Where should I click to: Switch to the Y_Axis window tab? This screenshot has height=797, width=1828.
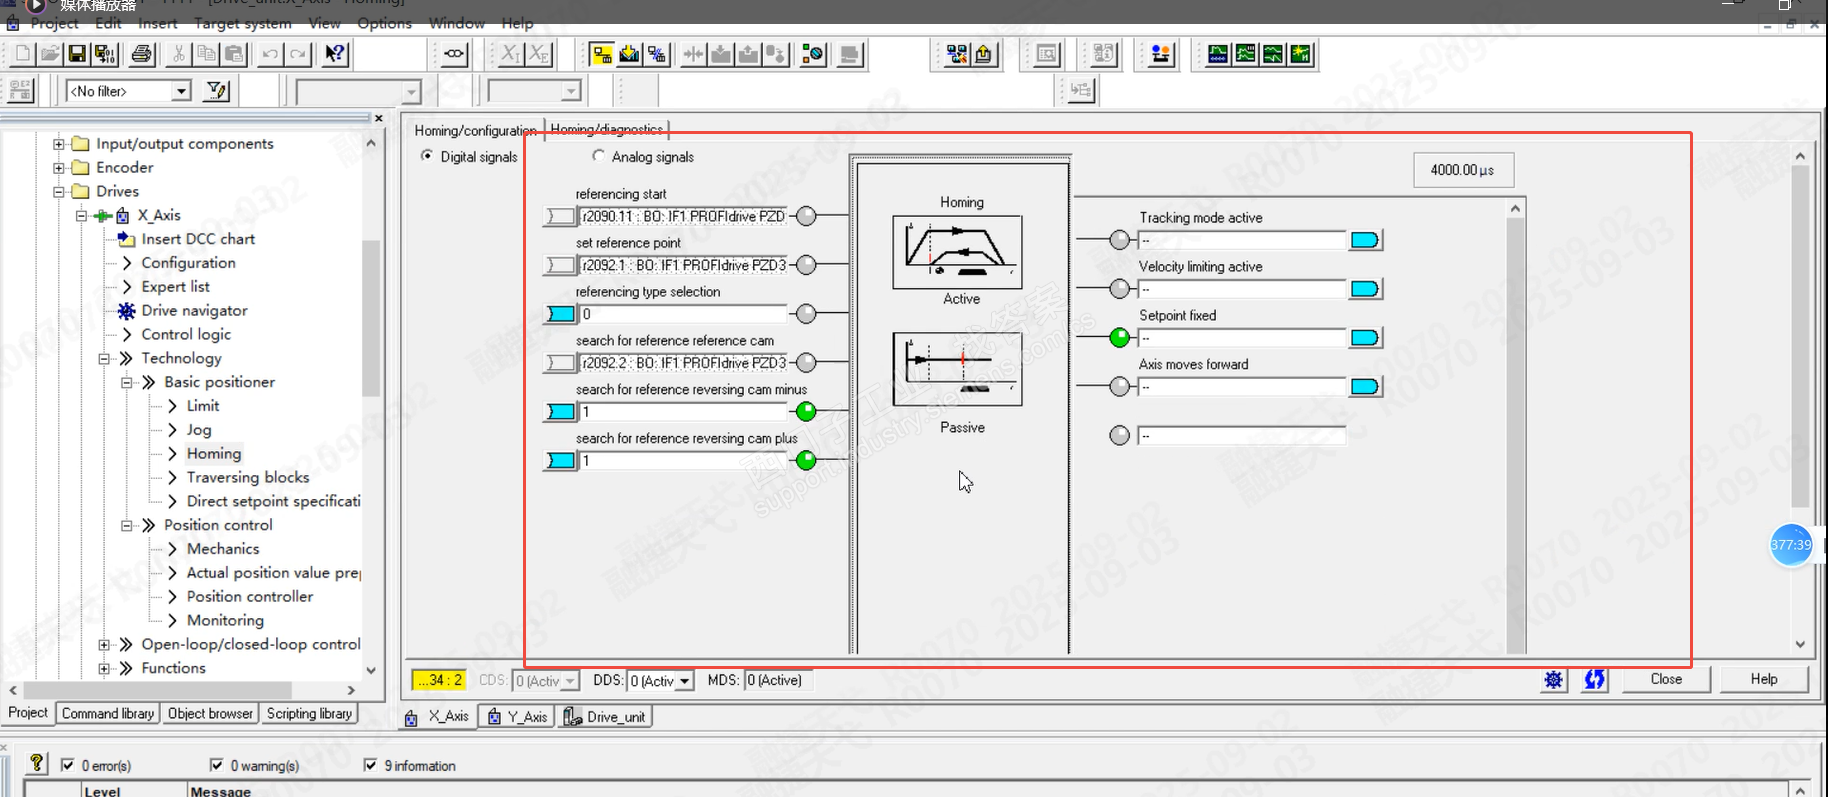pos(517,717)
